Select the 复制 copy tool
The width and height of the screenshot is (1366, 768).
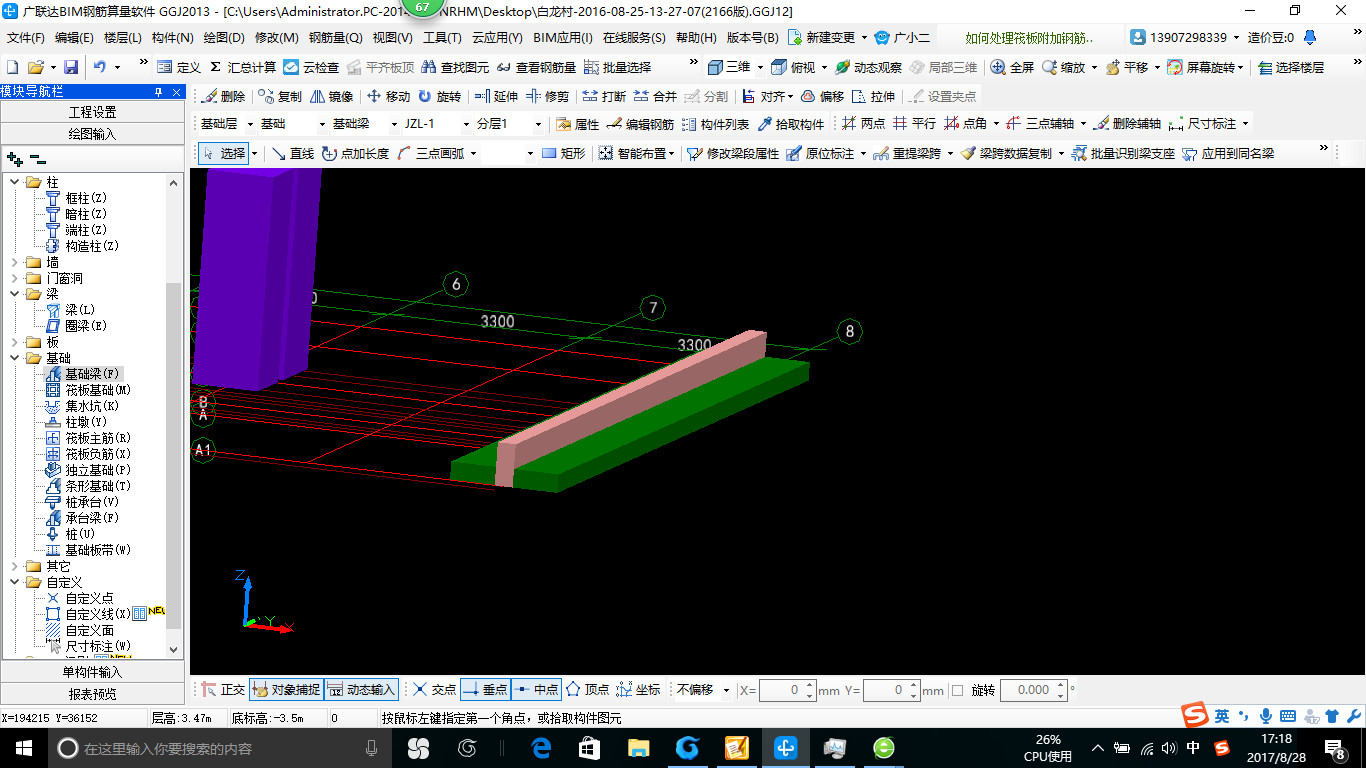[x=279, y=97]
